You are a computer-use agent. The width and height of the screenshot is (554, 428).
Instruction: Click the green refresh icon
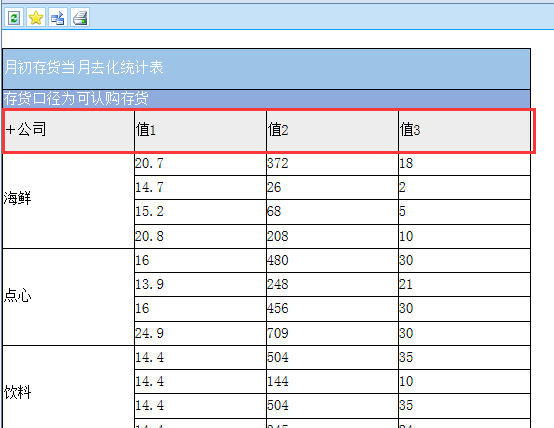pyautogui.click(x=14, y=17)
